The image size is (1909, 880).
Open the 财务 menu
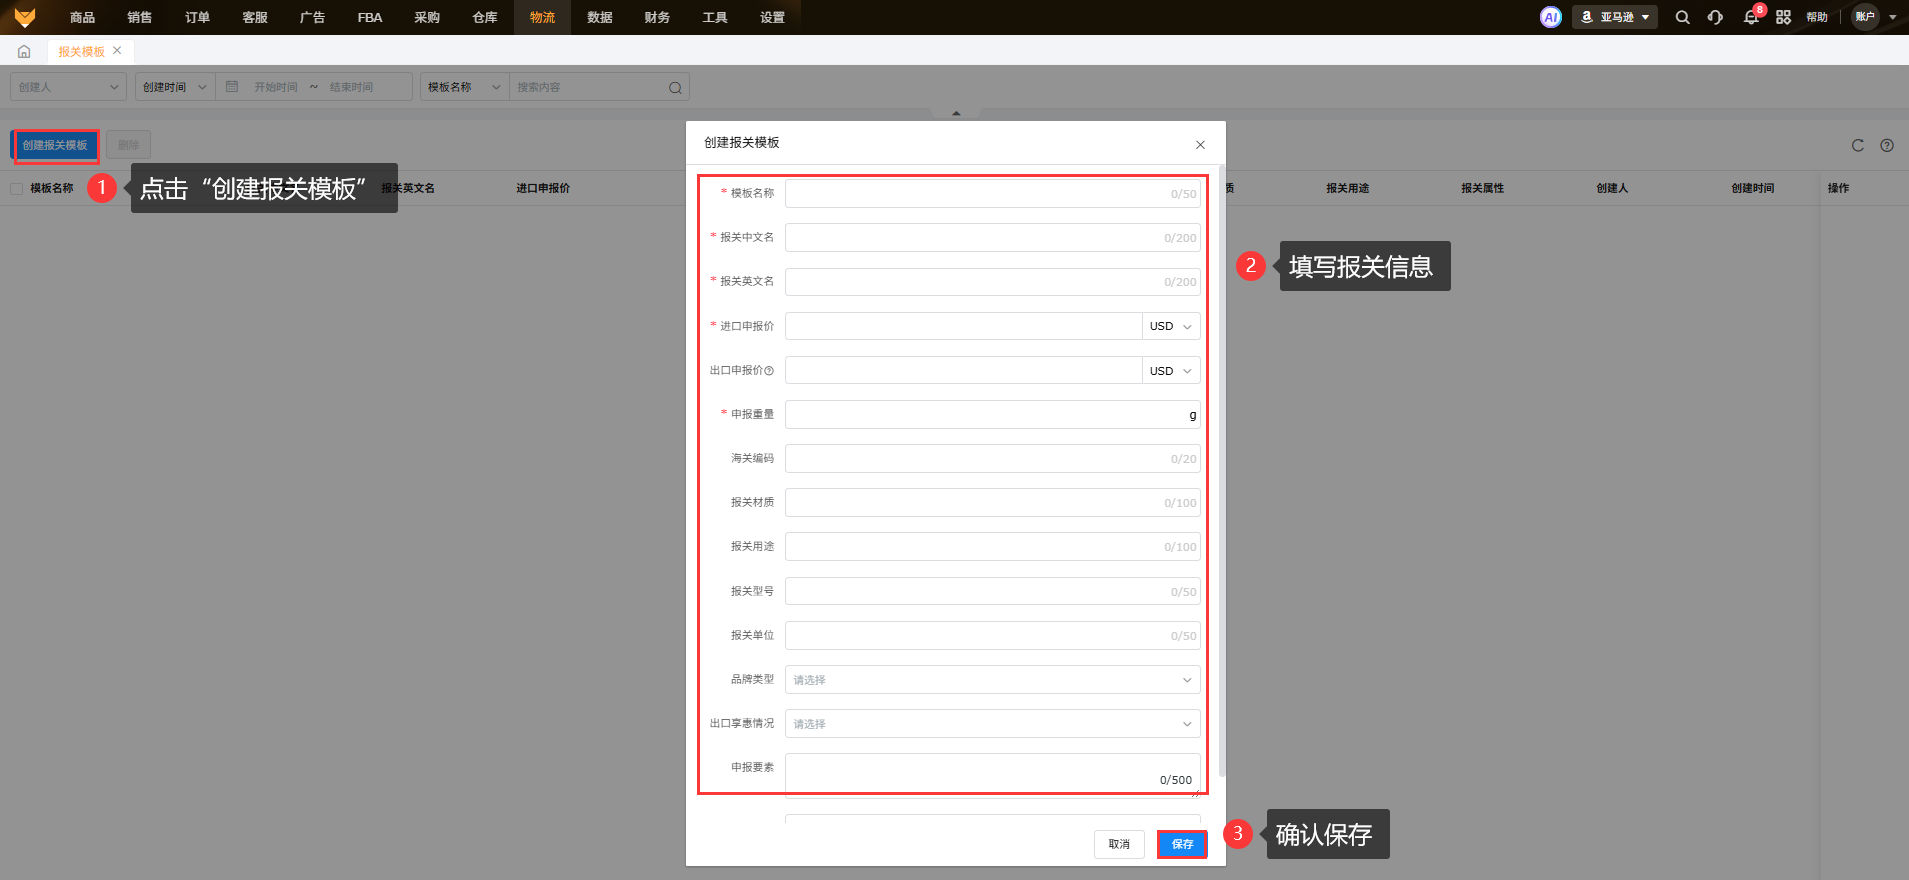(657, 17)
